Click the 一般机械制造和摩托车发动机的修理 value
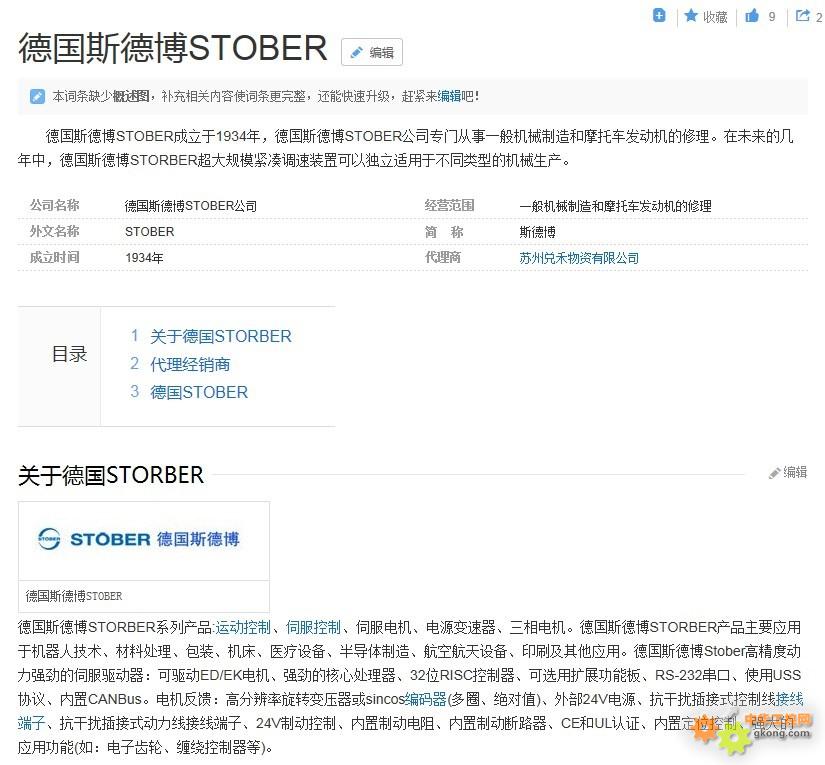 click(616, 206)
